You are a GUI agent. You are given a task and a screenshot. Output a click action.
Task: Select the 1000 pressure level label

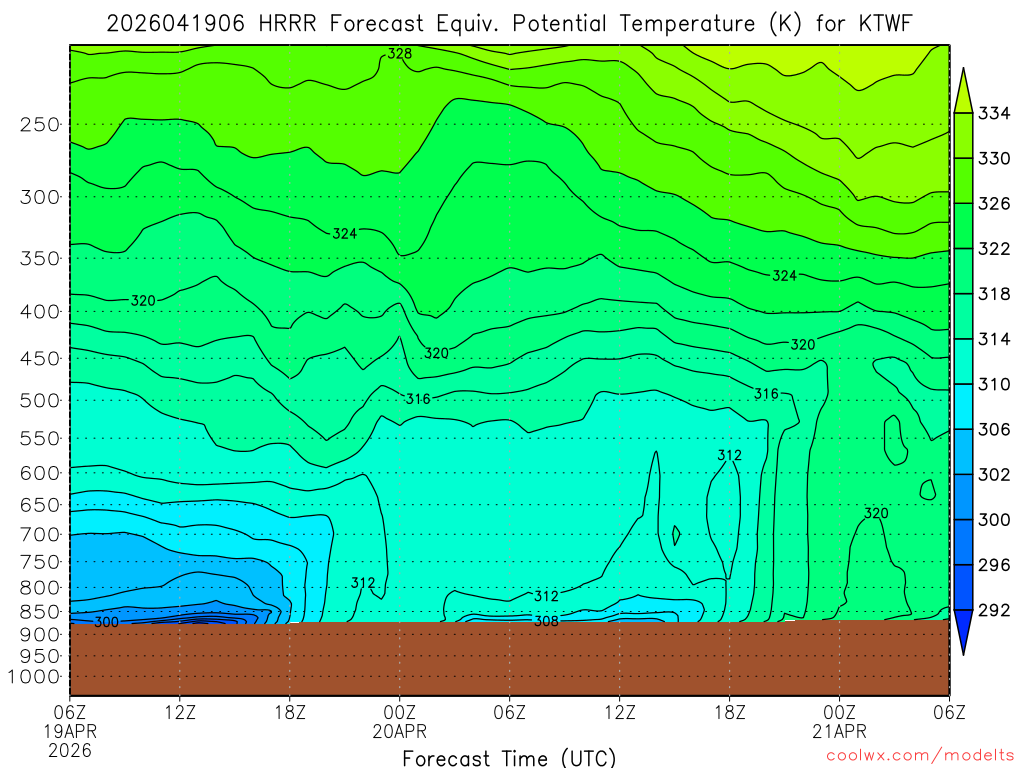pyautogui.click(x=34, y=677)
